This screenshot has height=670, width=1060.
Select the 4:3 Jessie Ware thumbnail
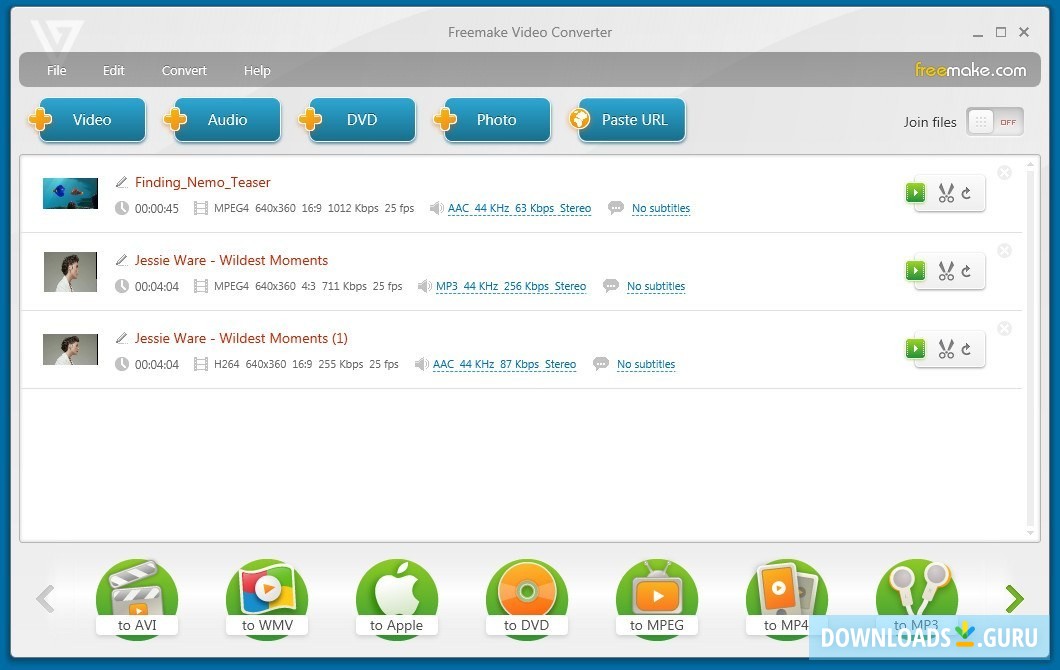pos(70,272)
